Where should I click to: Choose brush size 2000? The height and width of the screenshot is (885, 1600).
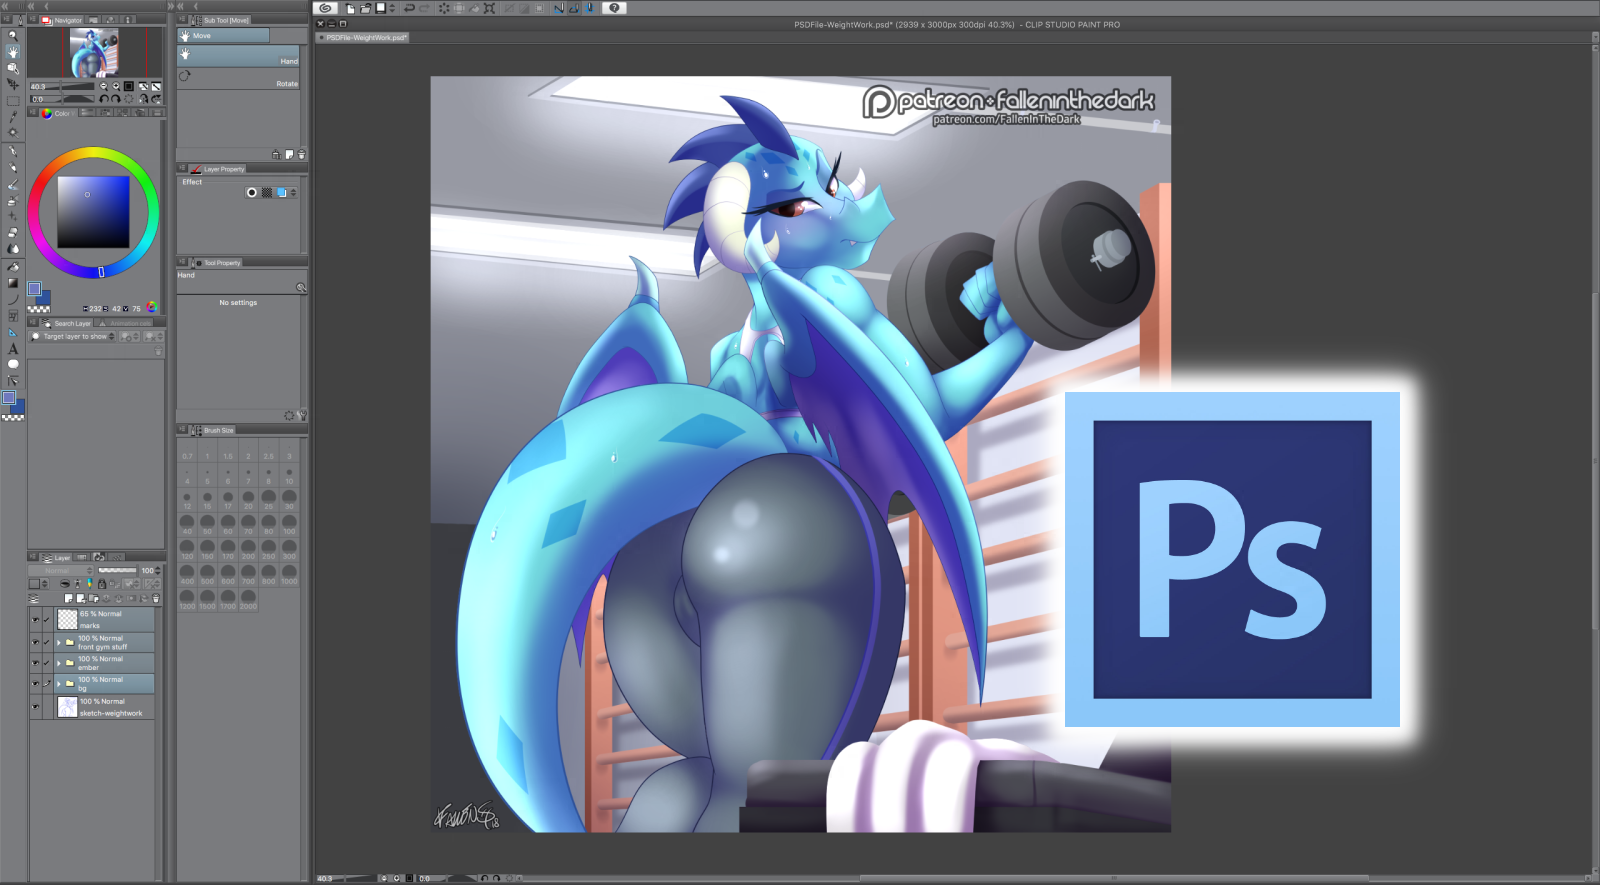248,599
